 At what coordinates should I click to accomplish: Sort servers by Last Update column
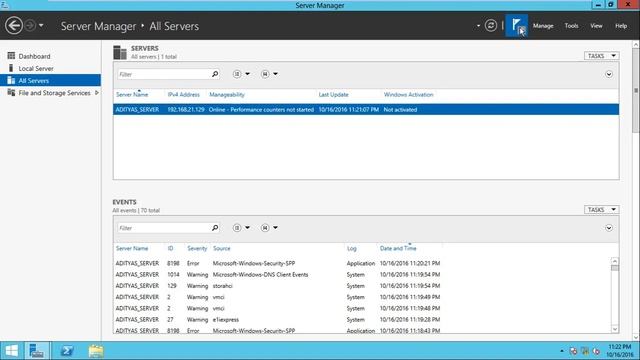(x=333, y=95)
